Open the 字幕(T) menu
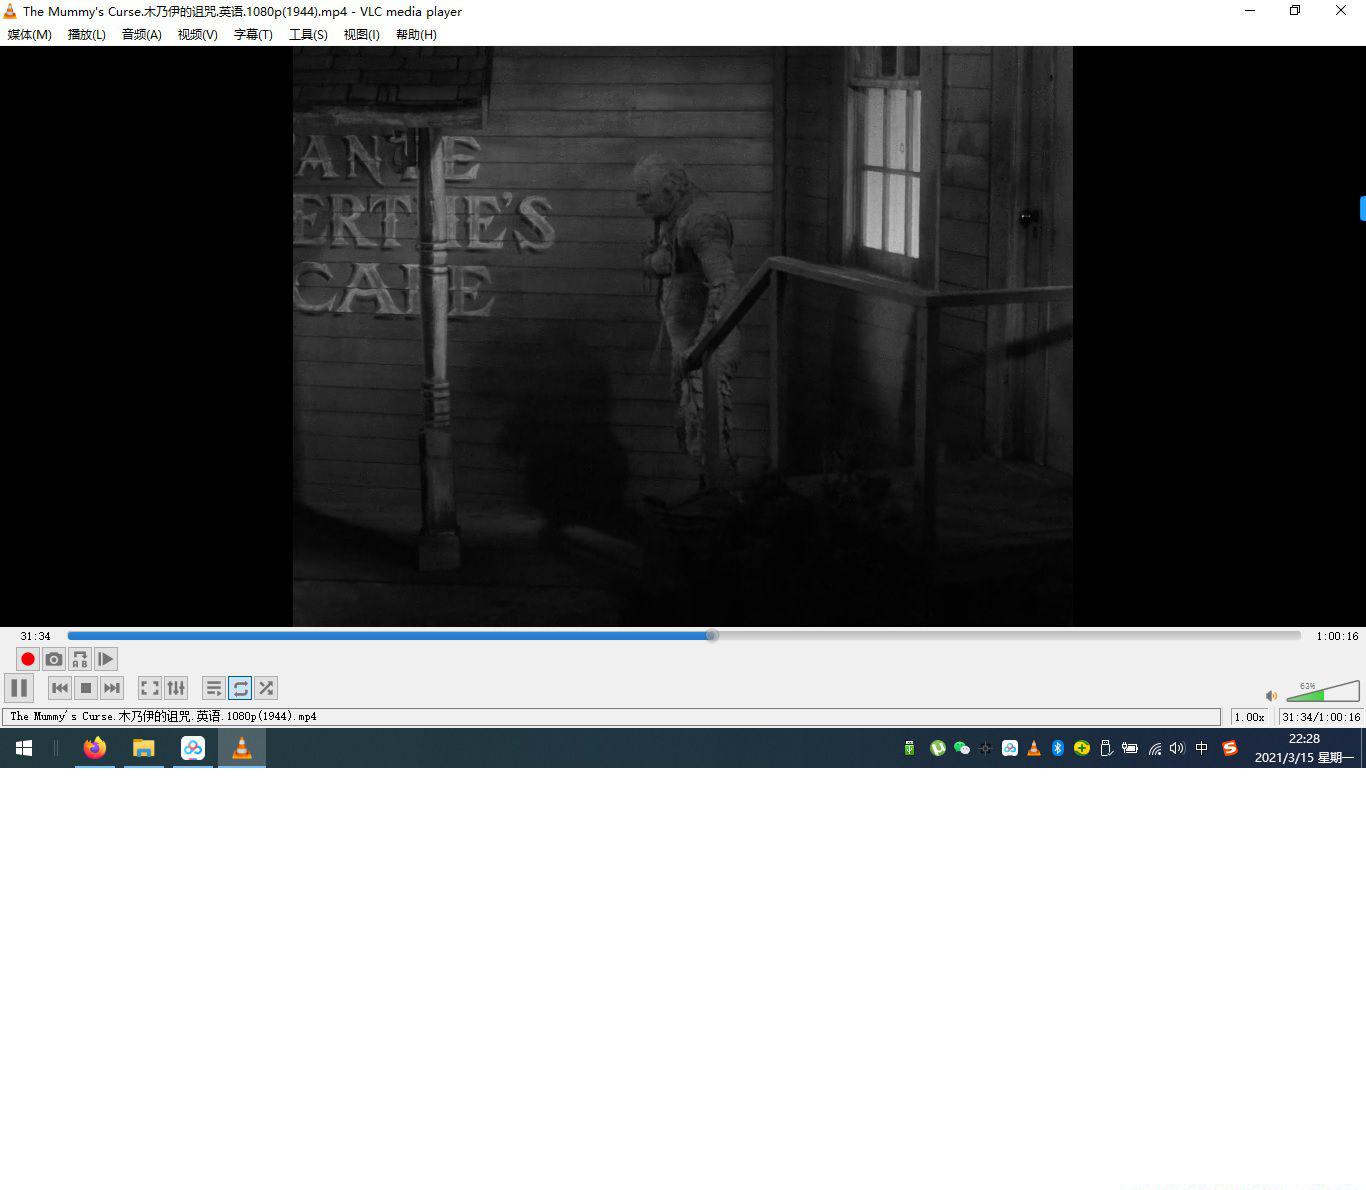Screen dimensions: 1366x1190 click(253, 34)
